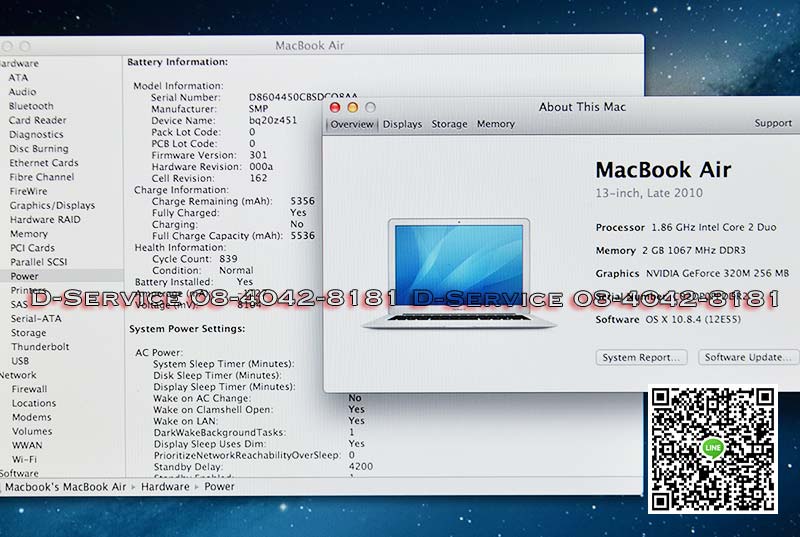Select Volumes in the sidebar

[x=32, y=431]
